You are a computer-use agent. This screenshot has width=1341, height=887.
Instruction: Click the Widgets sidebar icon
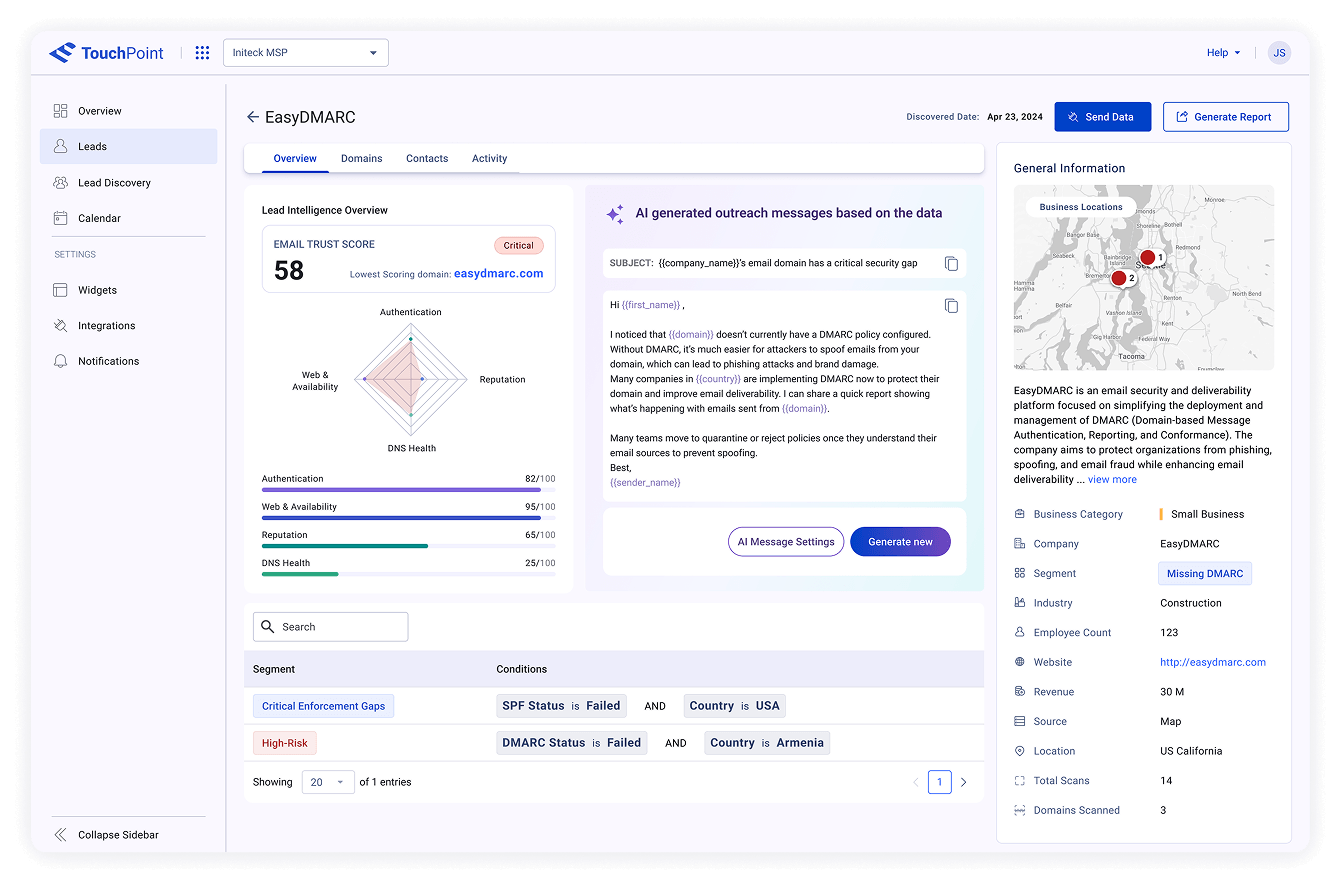(61, 290)
